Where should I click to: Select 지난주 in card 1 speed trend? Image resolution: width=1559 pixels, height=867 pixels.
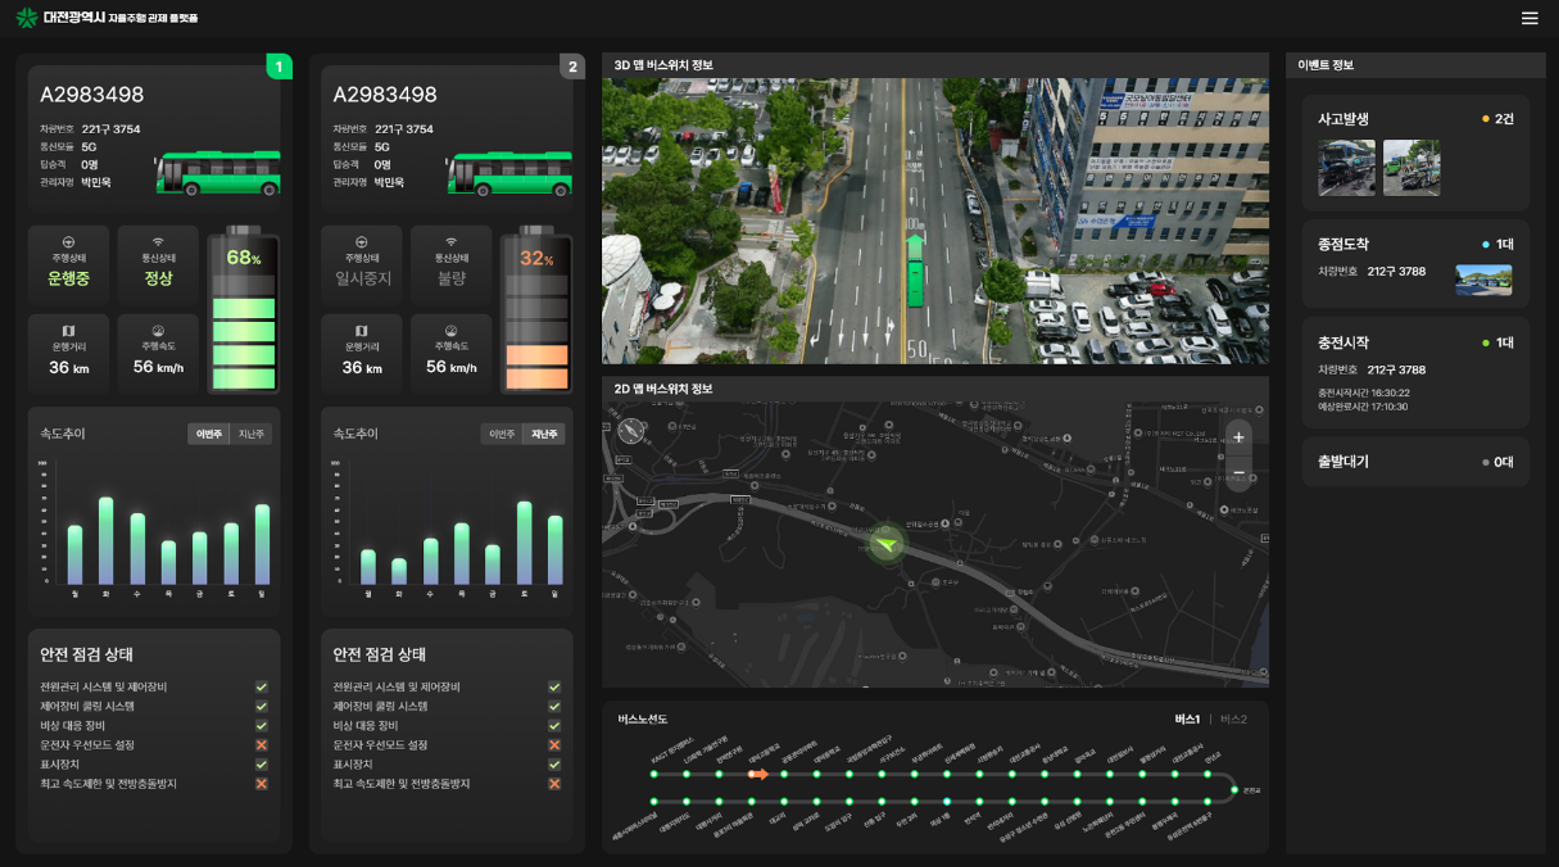click(251, 434)
